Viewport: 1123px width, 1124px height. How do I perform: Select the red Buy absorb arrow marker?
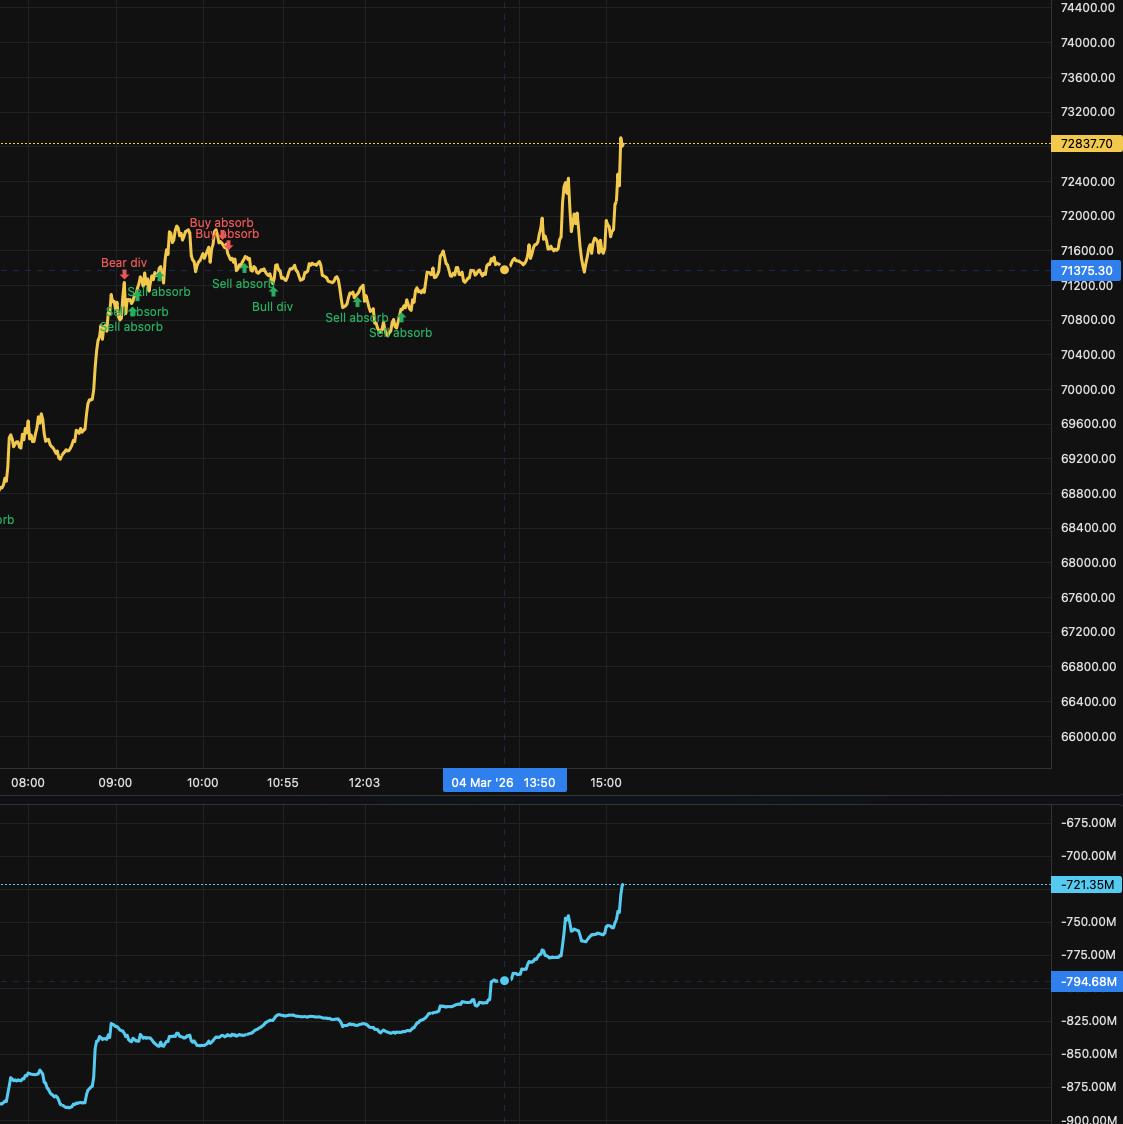coord(228,245)
